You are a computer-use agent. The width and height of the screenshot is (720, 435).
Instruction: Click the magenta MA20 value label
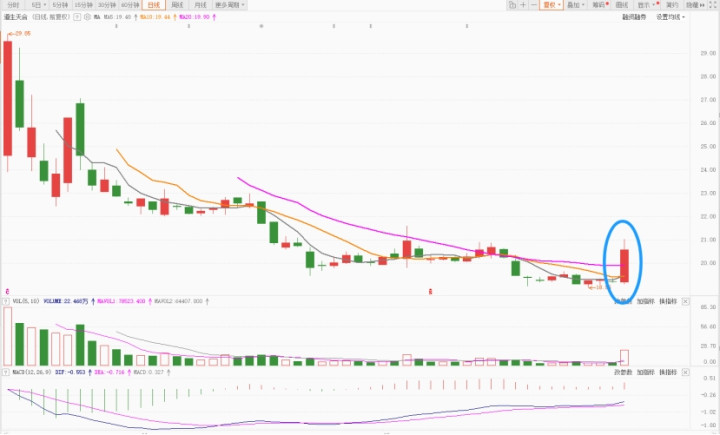pos(195,17)
